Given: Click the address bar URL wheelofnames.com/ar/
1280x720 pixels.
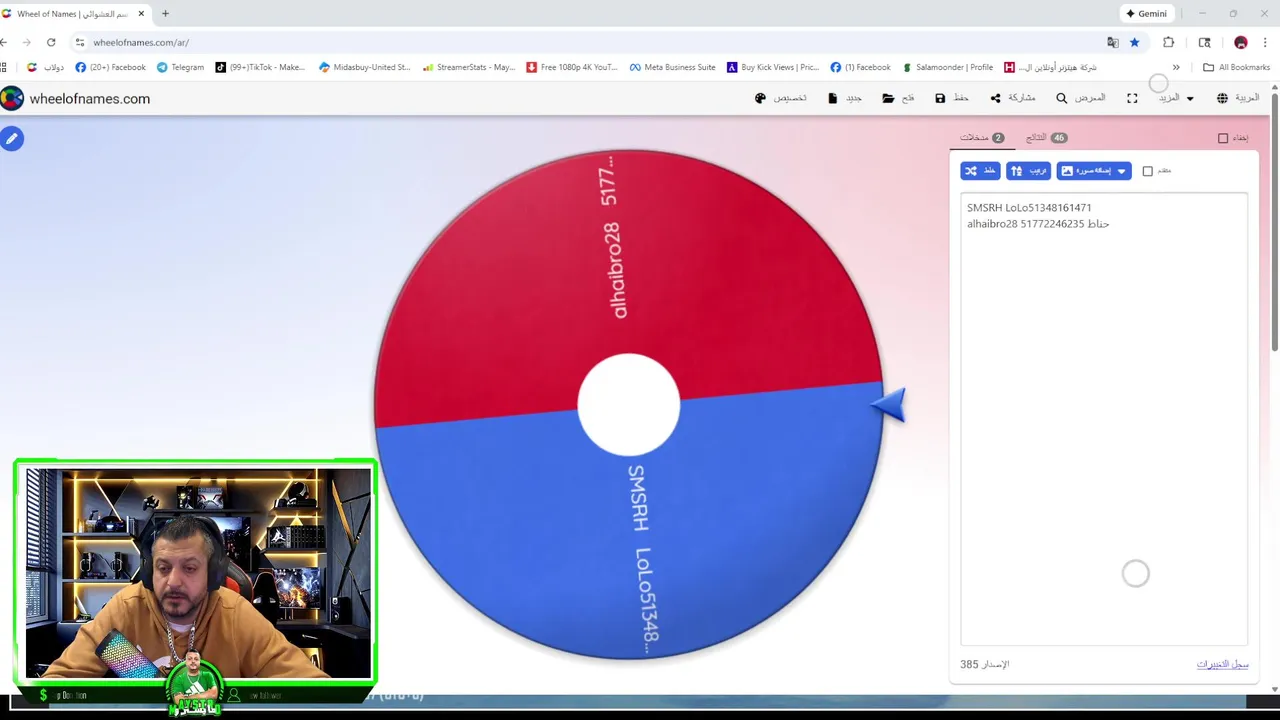Looking at the screenshot, I should pos(141,42).
